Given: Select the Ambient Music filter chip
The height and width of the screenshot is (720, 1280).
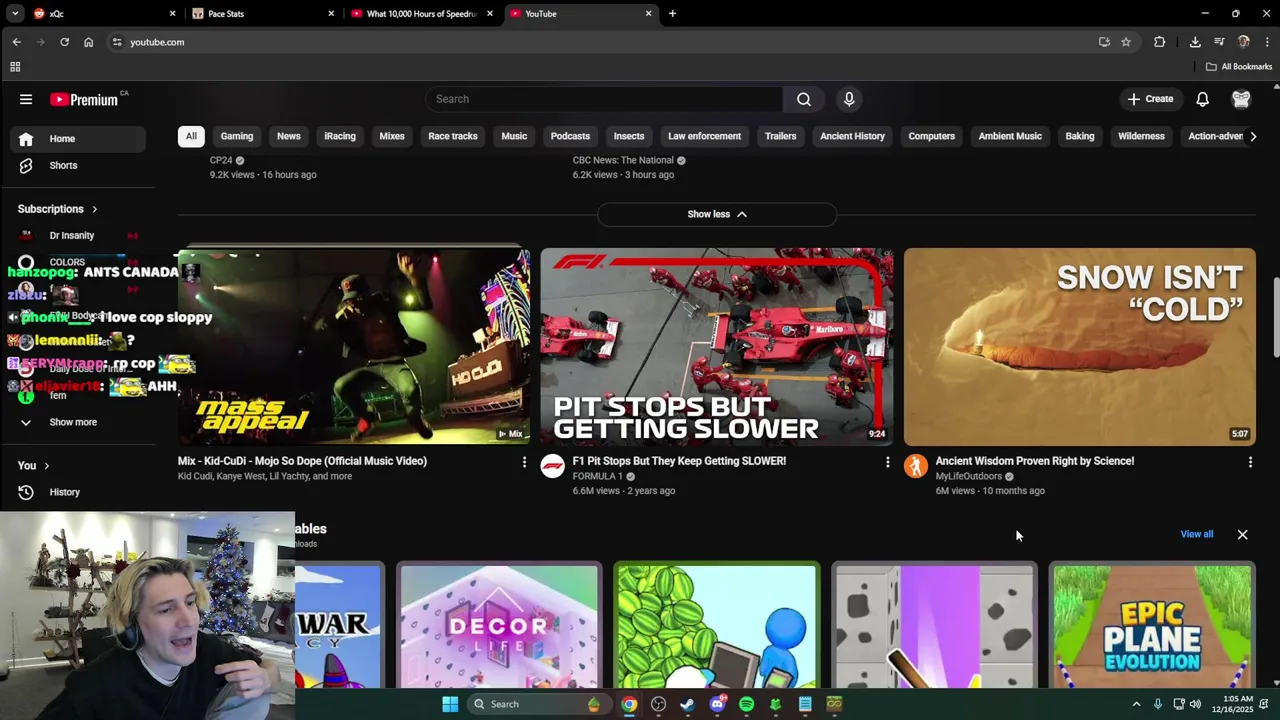Looking at the screenshot, I should point(1010,136).
